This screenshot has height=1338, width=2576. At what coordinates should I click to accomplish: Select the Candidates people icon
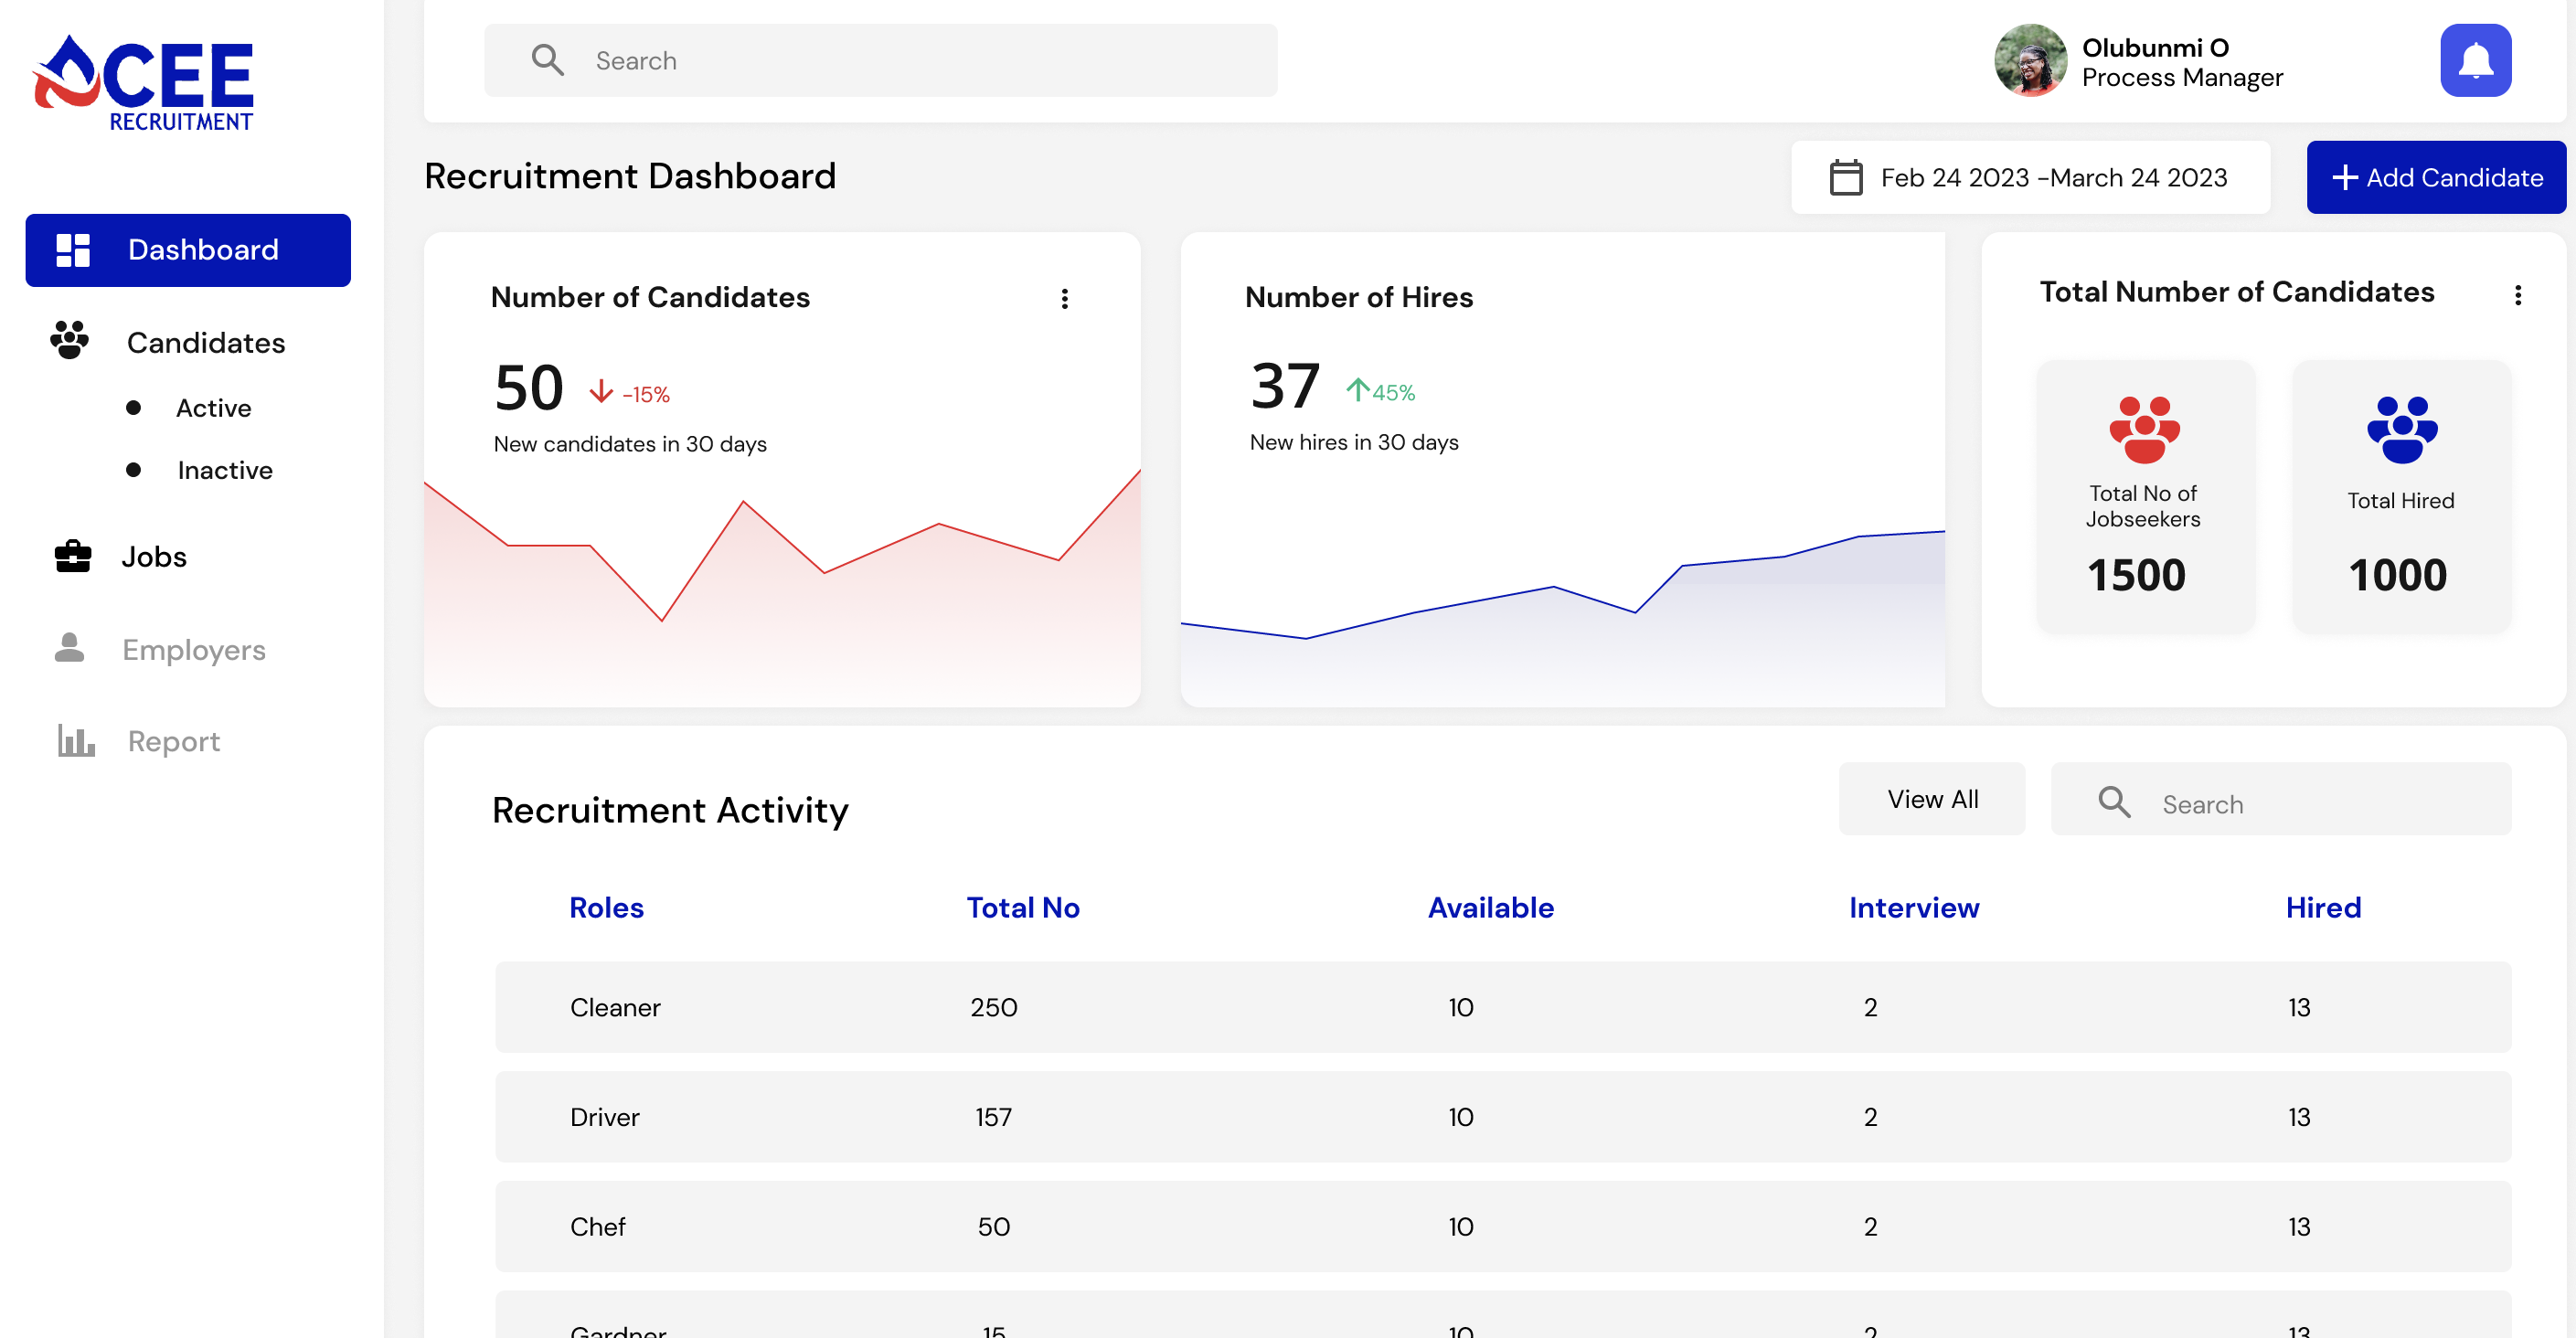(x=68, y=341)
